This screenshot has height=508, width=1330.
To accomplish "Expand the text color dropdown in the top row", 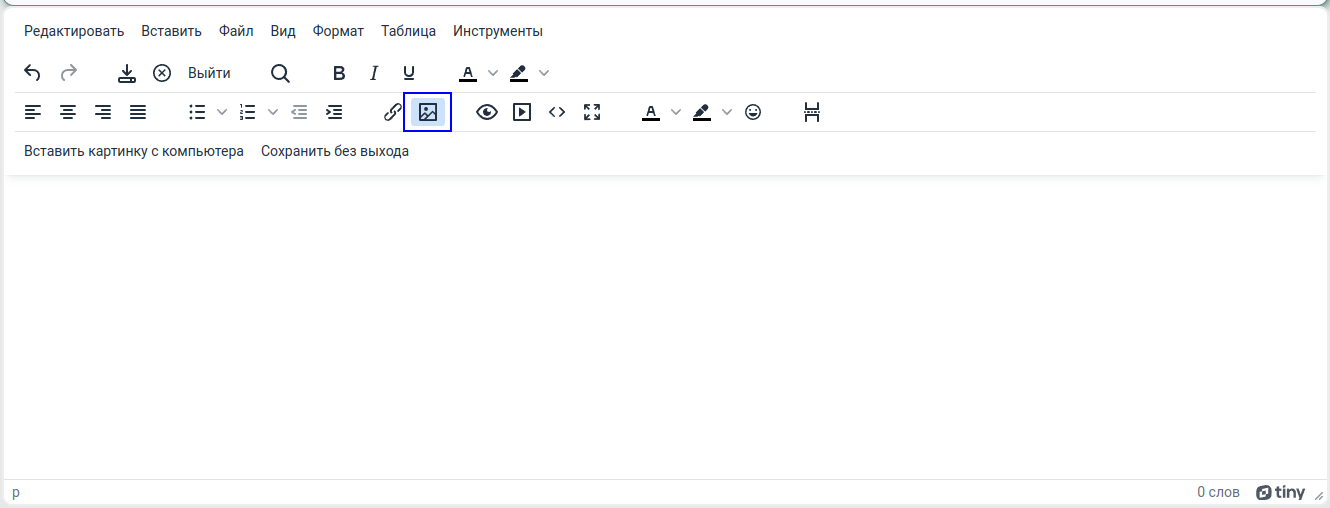I will (x=492, y=73).
